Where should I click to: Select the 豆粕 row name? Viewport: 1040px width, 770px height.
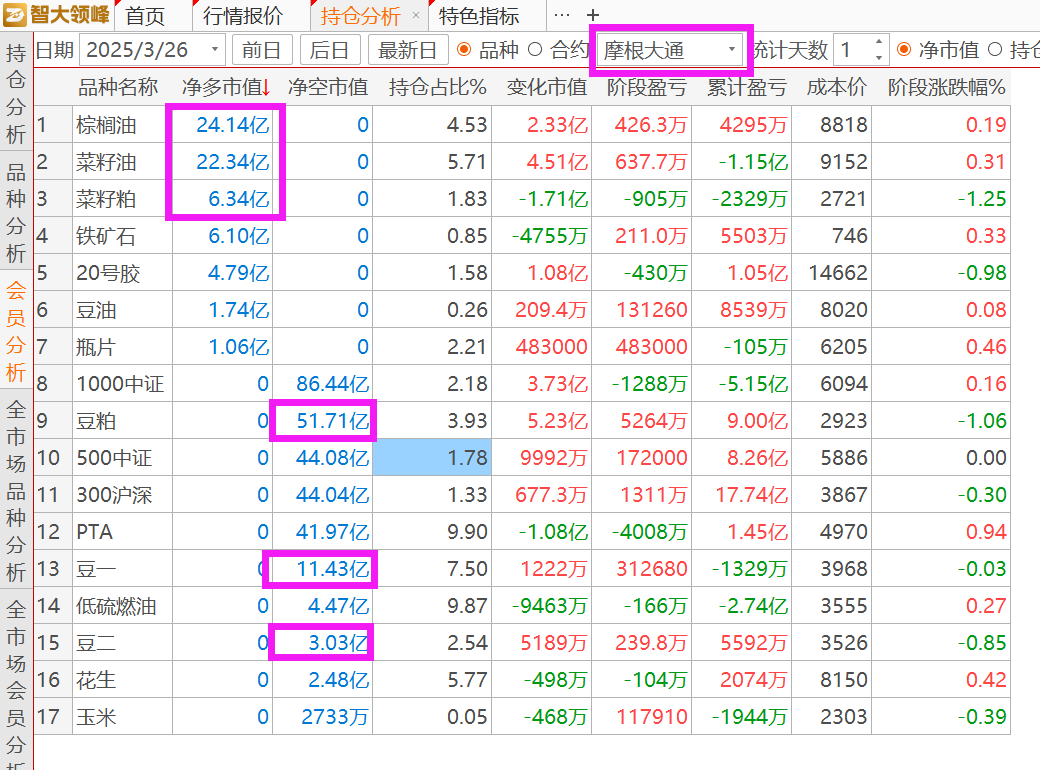96,421
